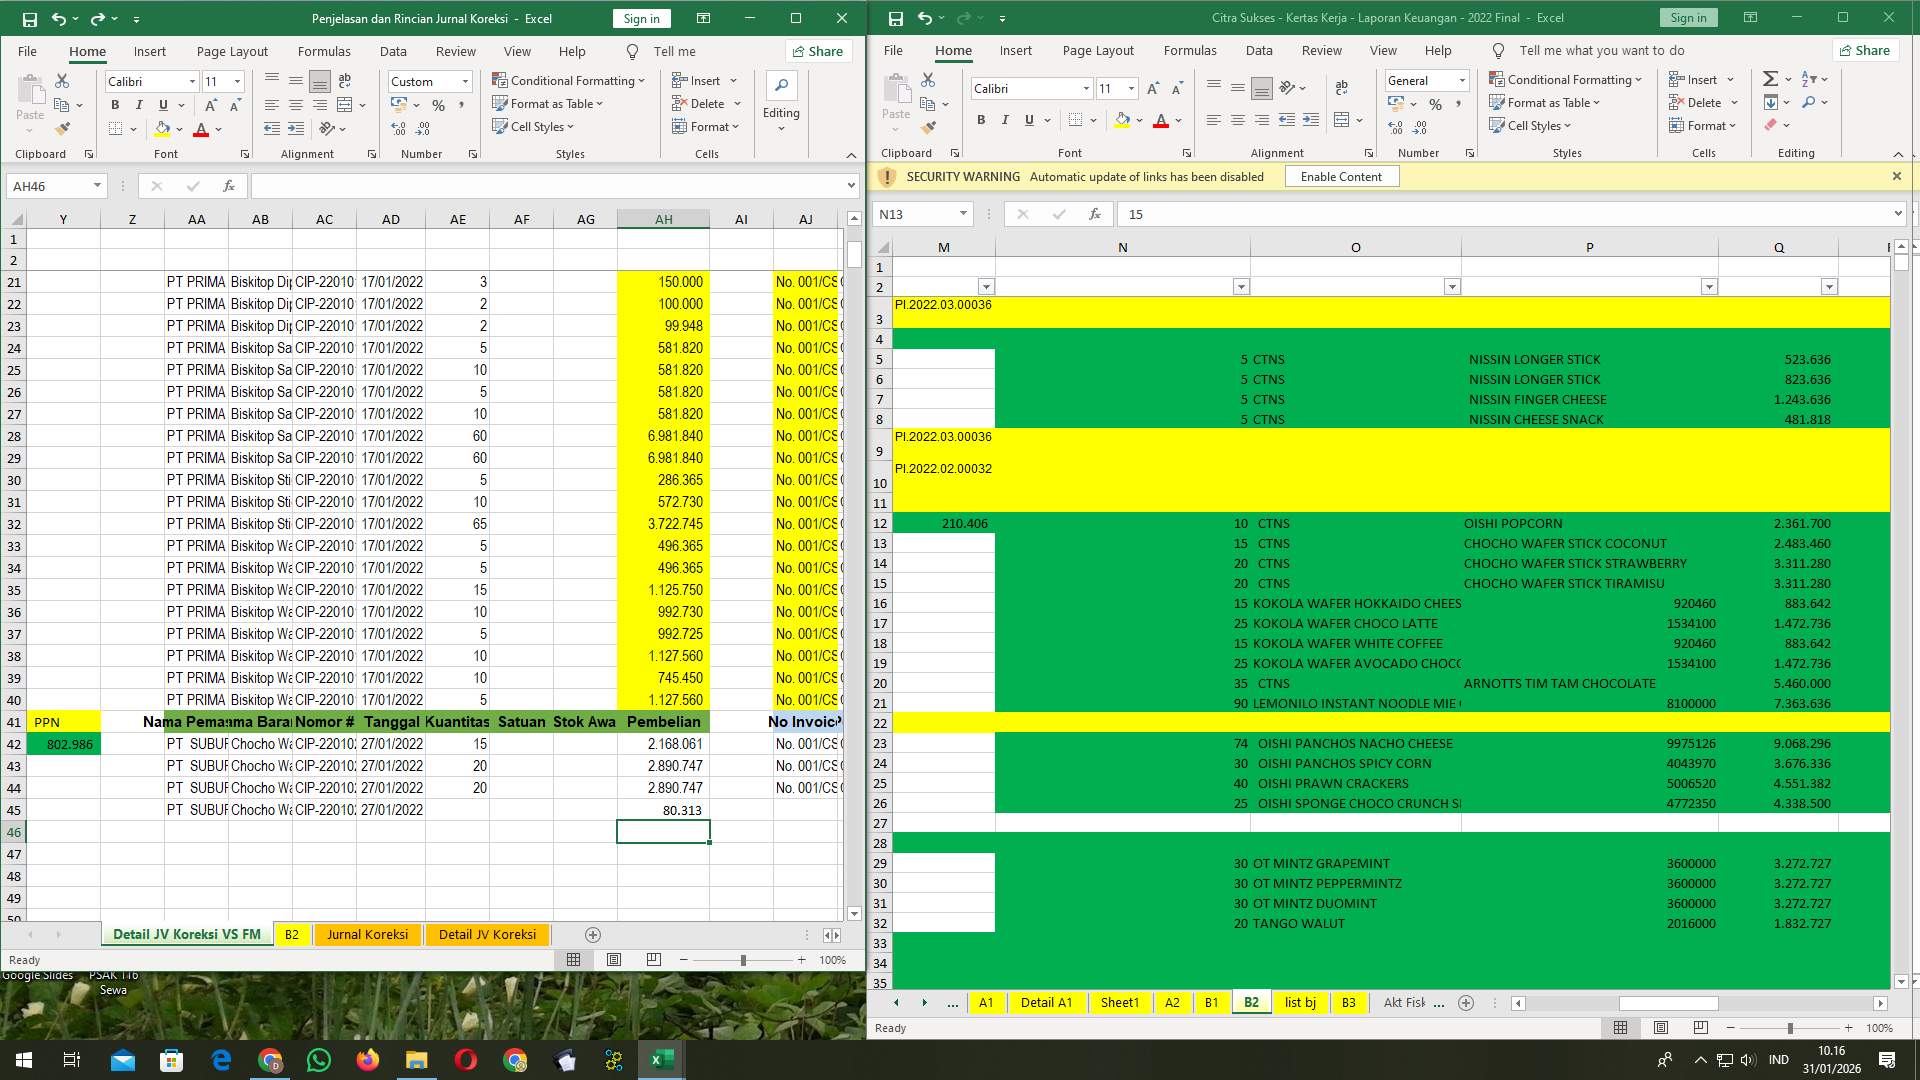Click the Sign in button
This screenshot has height=1080, width=1920.
pos(640,18)
